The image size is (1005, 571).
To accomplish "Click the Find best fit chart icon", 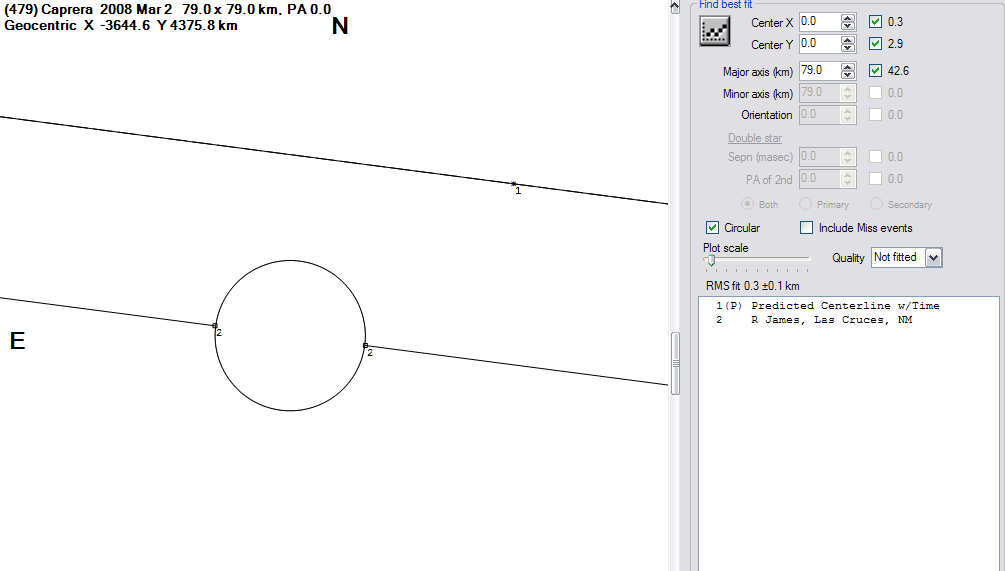I will click(x=715, y=31).
